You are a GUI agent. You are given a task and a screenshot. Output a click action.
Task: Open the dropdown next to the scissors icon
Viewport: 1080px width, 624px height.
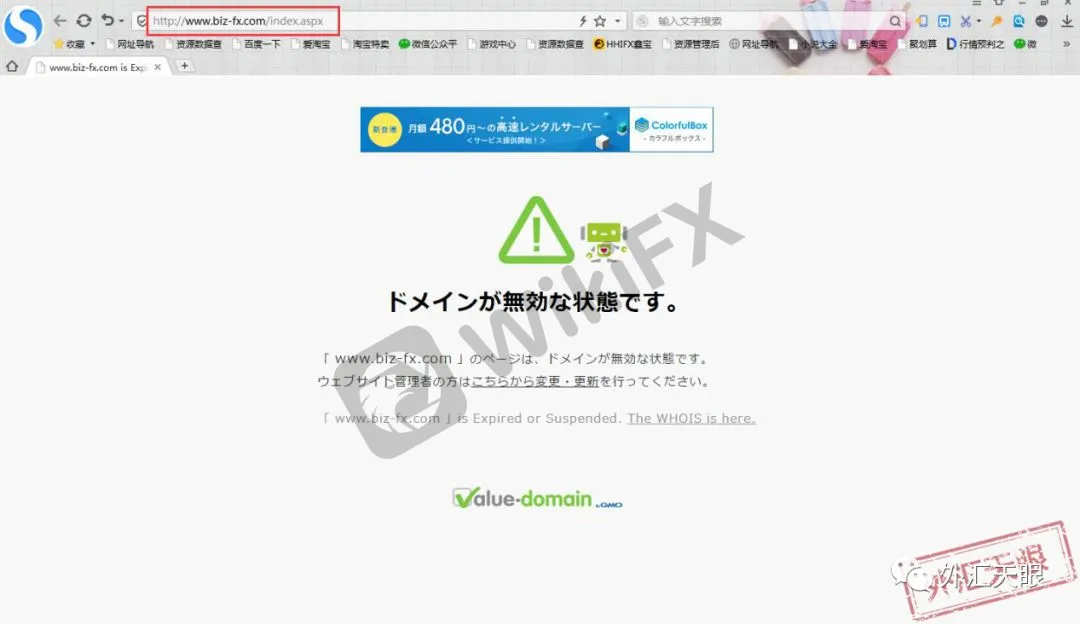[979, 21]
